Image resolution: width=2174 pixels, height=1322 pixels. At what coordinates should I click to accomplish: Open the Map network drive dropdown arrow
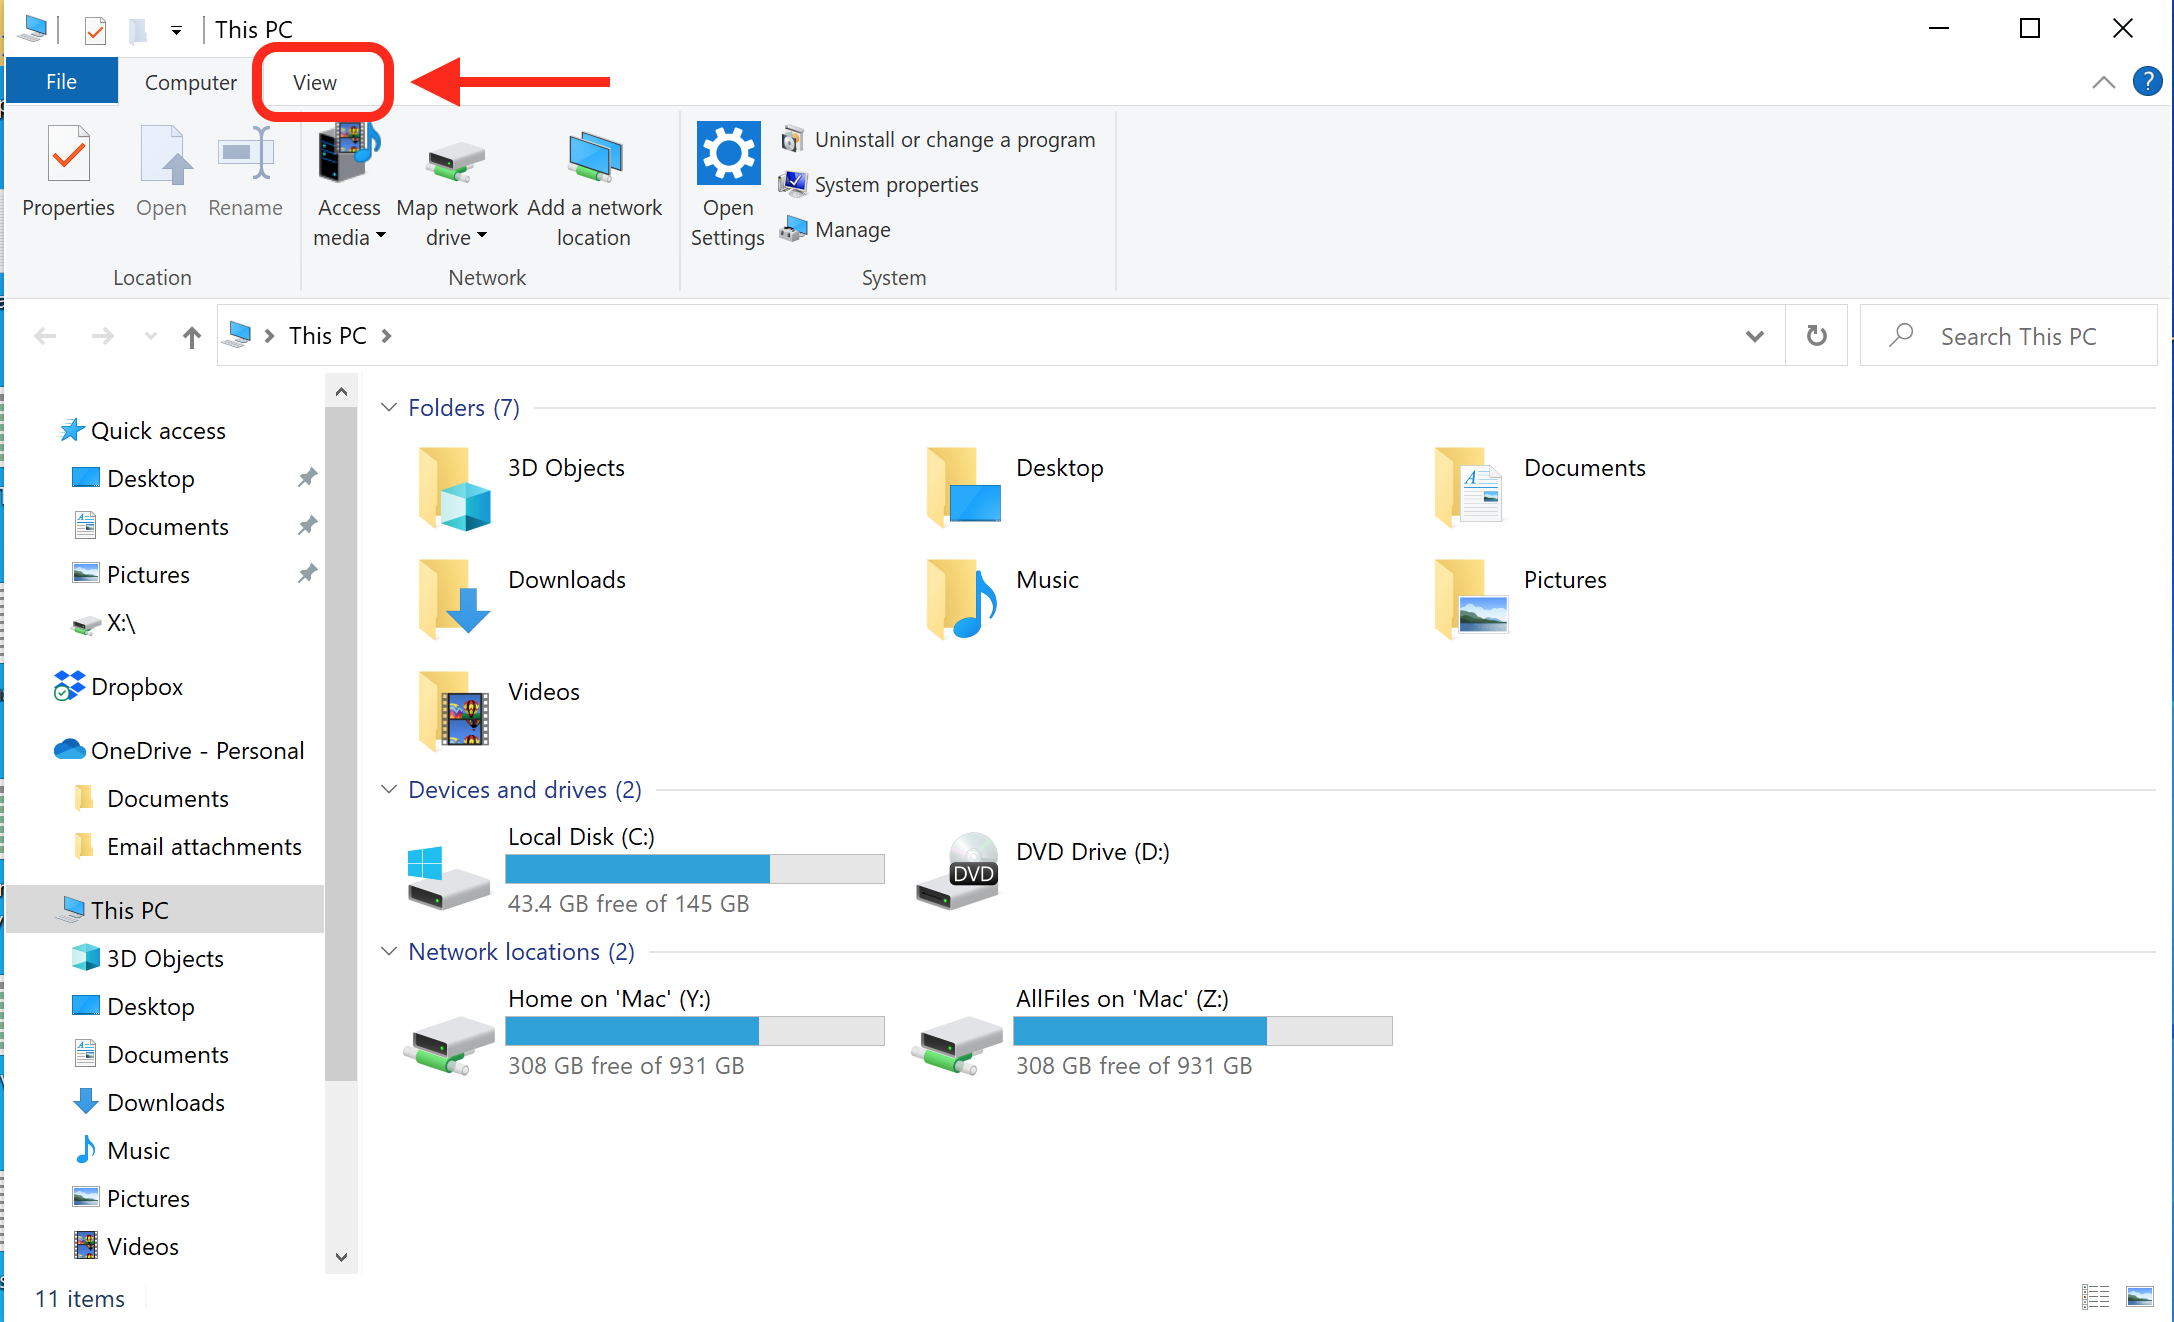(x=483, y=237)
